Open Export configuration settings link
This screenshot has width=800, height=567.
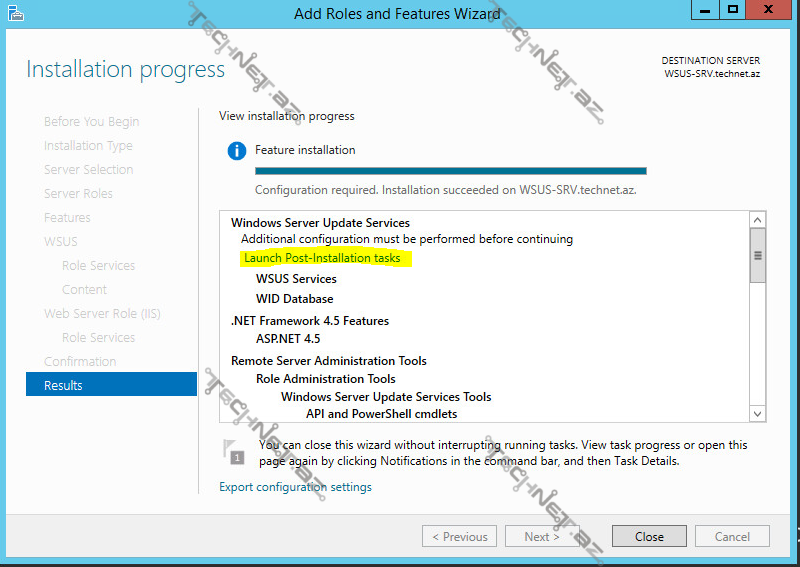[x=295, y=487]
